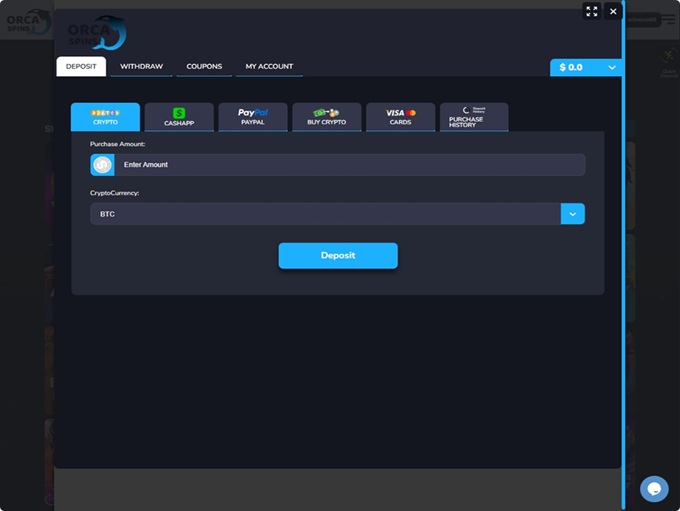Open Purchase History tab

473,117
